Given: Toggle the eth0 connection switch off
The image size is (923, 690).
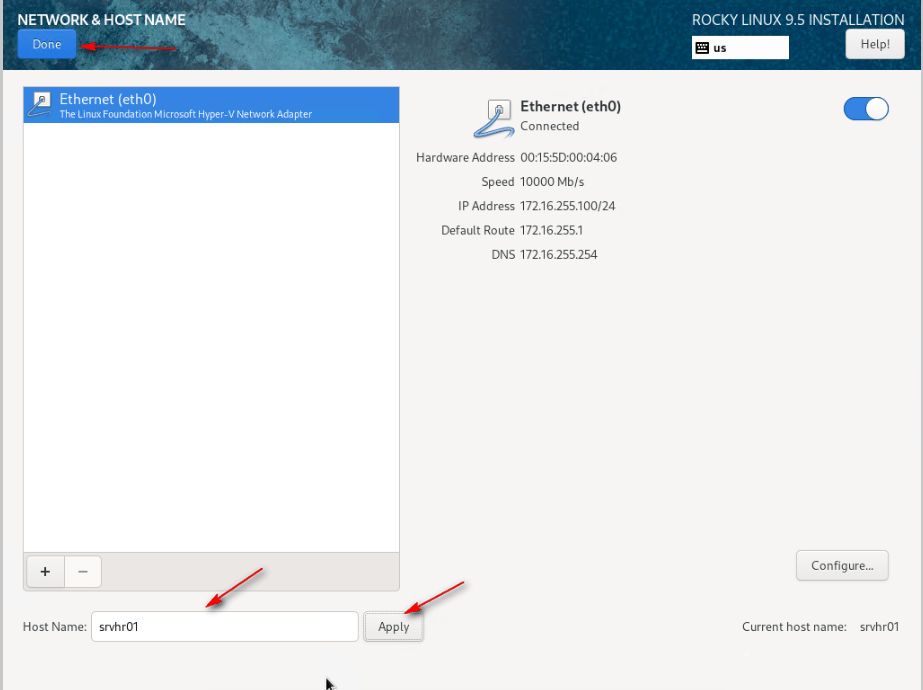Looking at the screenshot, I should click(x=866, y=109).
